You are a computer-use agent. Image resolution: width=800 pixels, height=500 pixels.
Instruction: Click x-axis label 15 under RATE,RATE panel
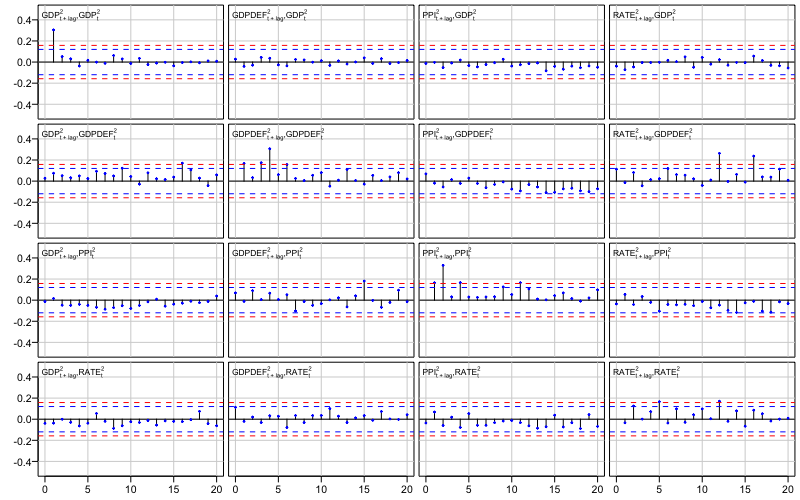[745, 488]
